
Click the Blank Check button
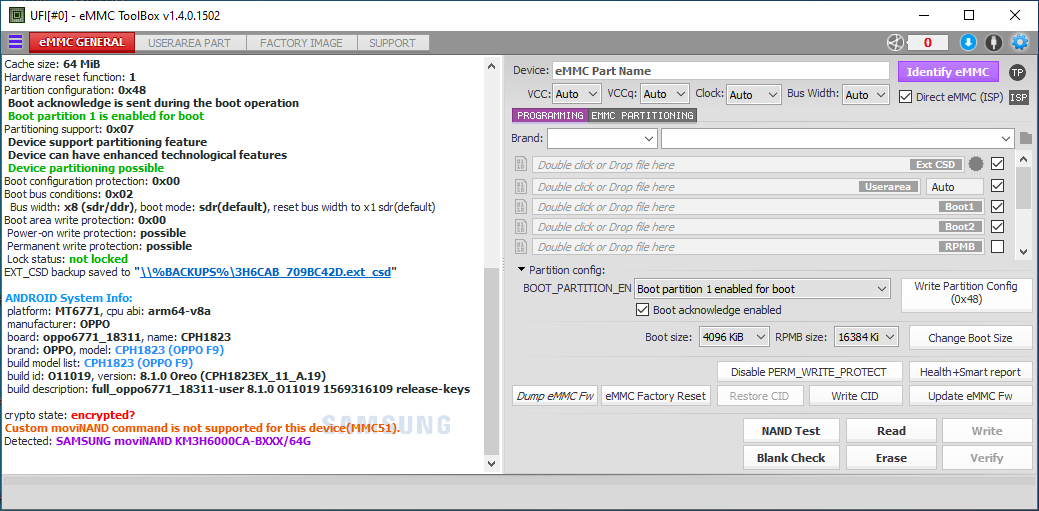point(791,458)
